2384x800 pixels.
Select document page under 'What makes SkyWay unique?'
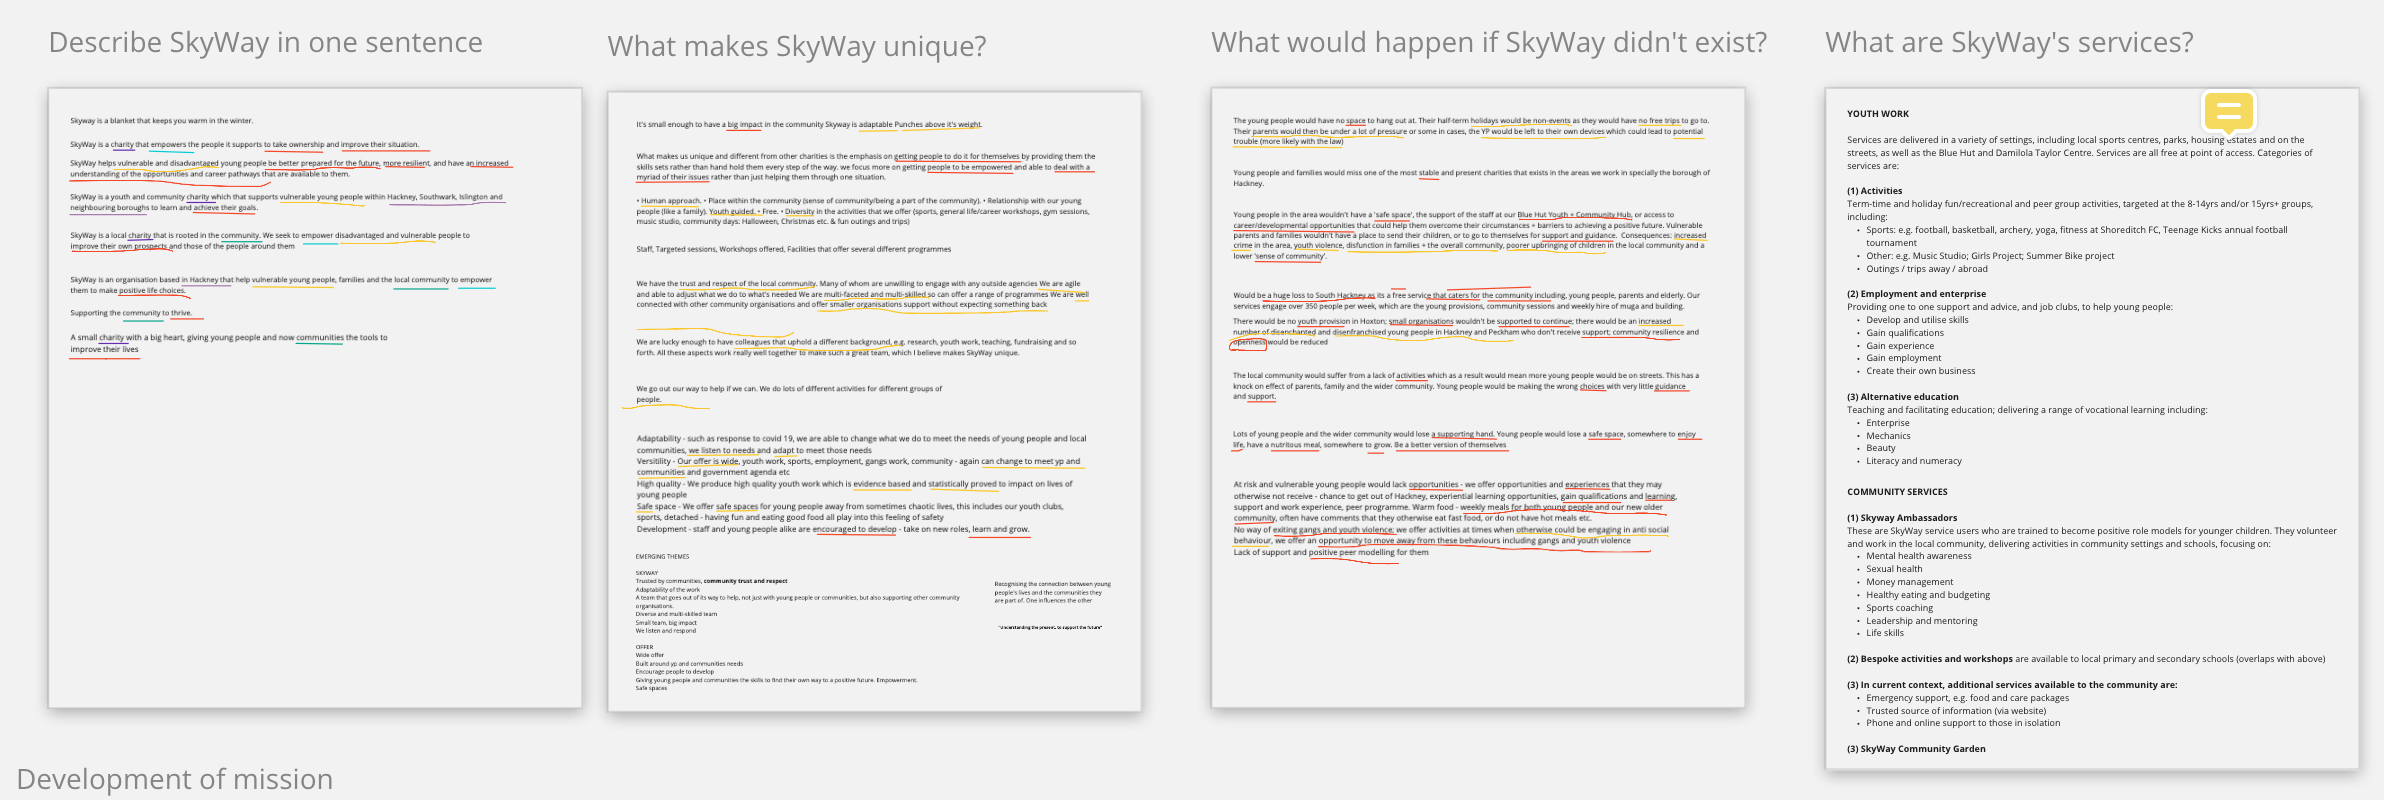(x=875, y=402)
